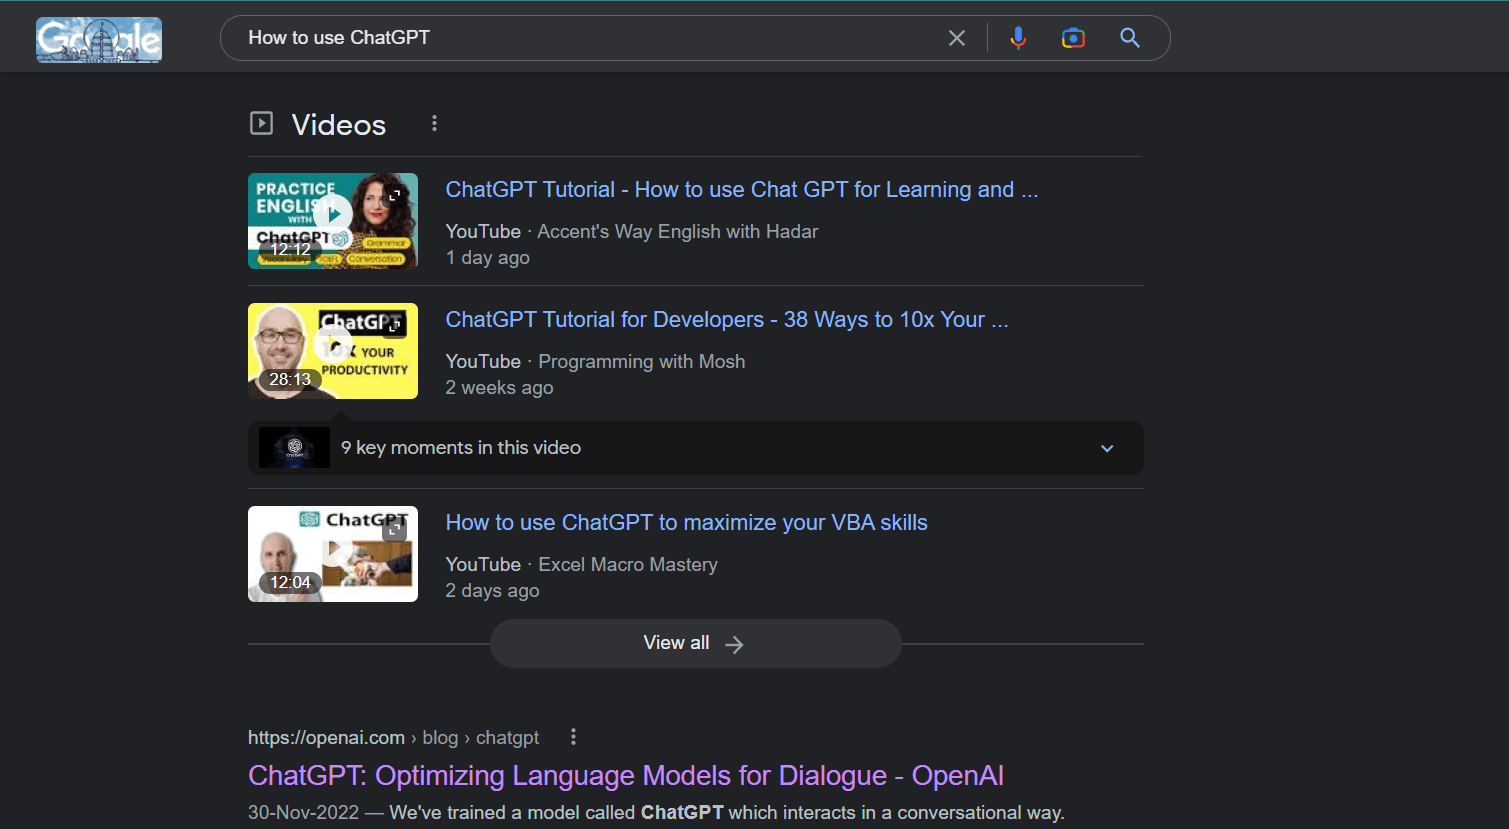Open the three-dot menu beside Videos heading
The width and height of the screenshot is (1509, 829).
[434, 123]
